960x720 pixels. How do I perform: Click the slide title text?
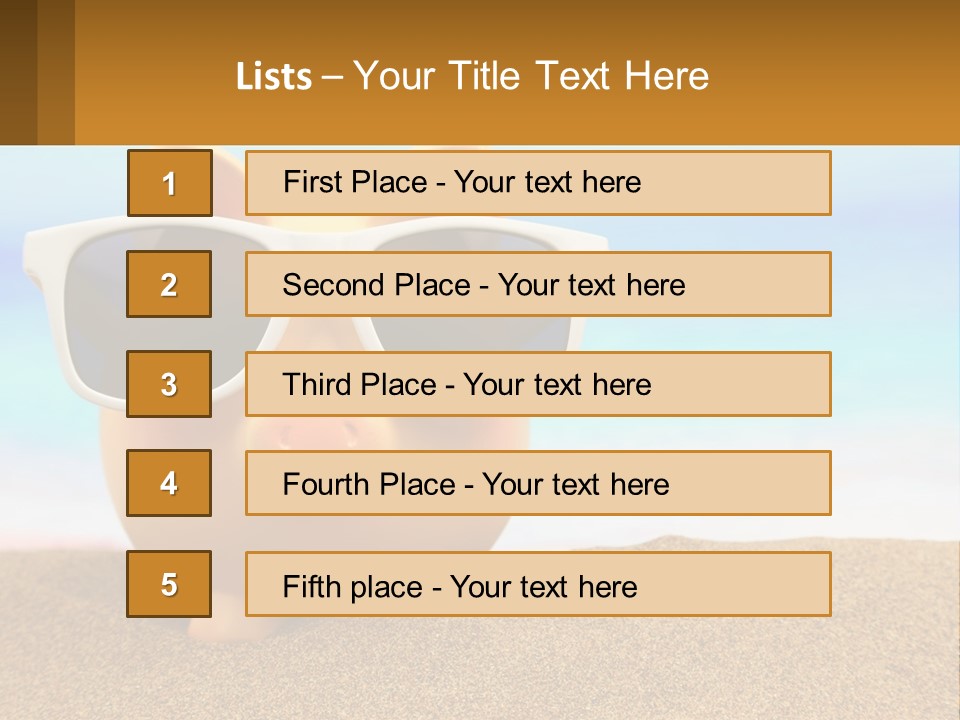pos(472,76)
